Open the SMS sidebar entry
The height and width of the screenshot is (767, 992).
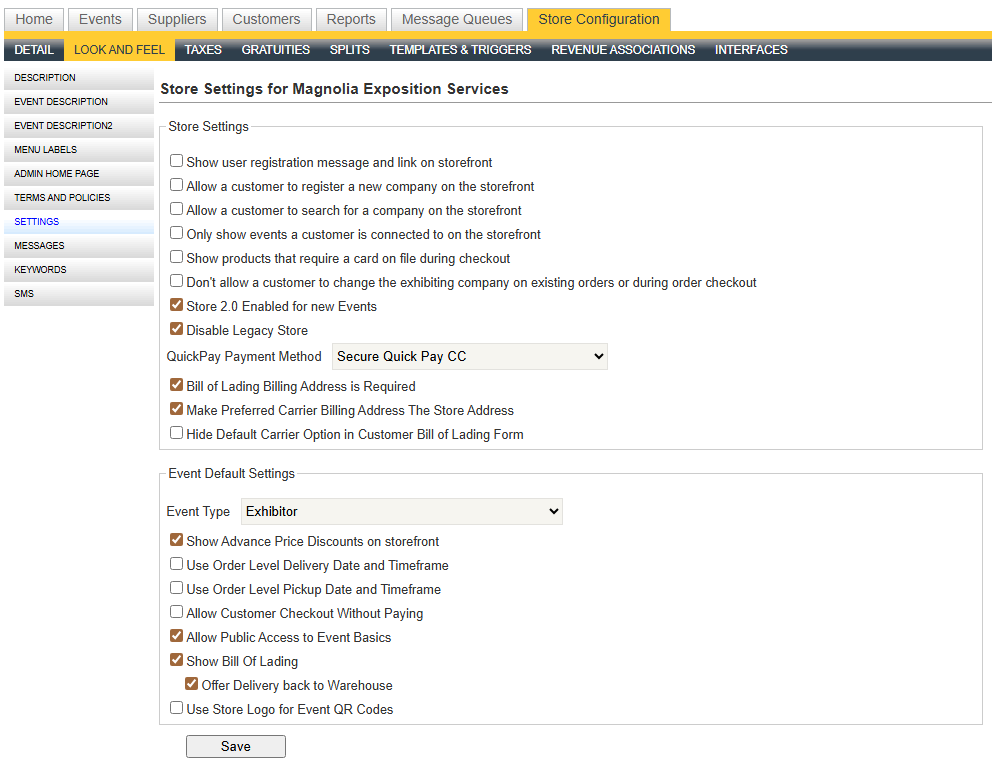click(x=24, y=294)
